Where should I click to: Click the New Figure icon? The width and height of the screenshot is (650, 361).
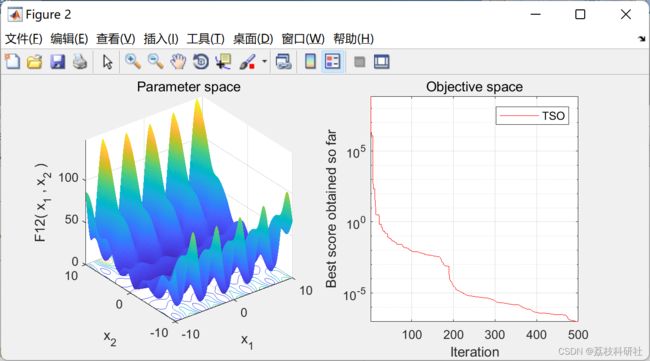12,61
